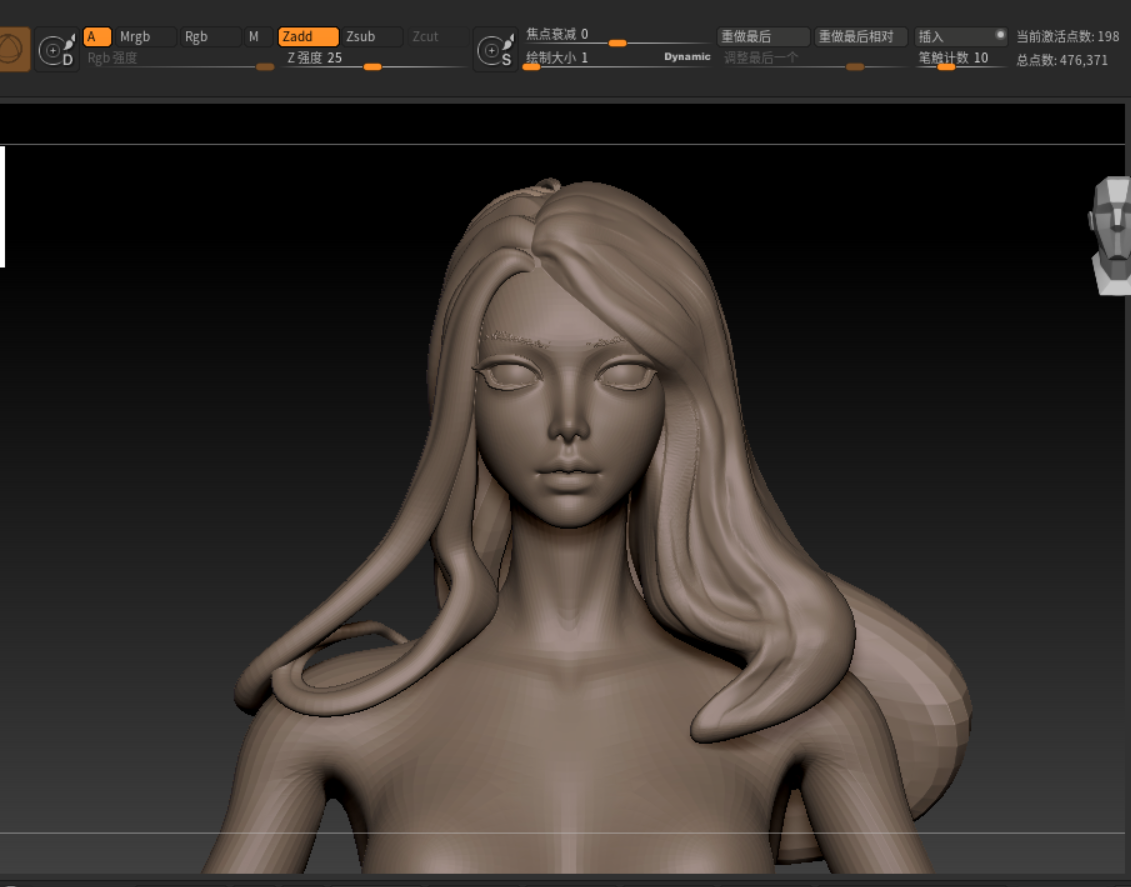Adjust the Z强度 25 slider
The width and height of the screenshot is (1131, 887).
pyautogui.click(x=375, y=60)
